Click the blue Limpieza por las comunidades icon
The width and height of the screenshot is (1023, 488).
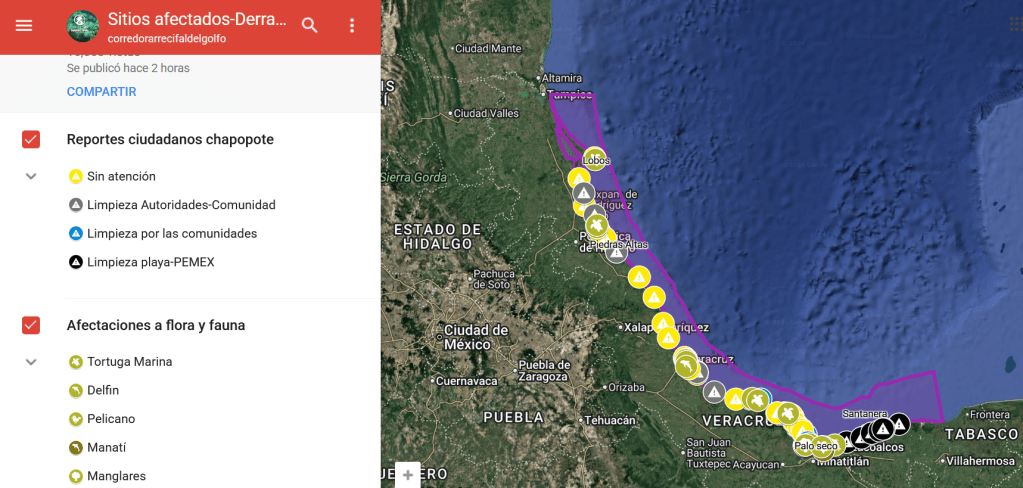75,234
